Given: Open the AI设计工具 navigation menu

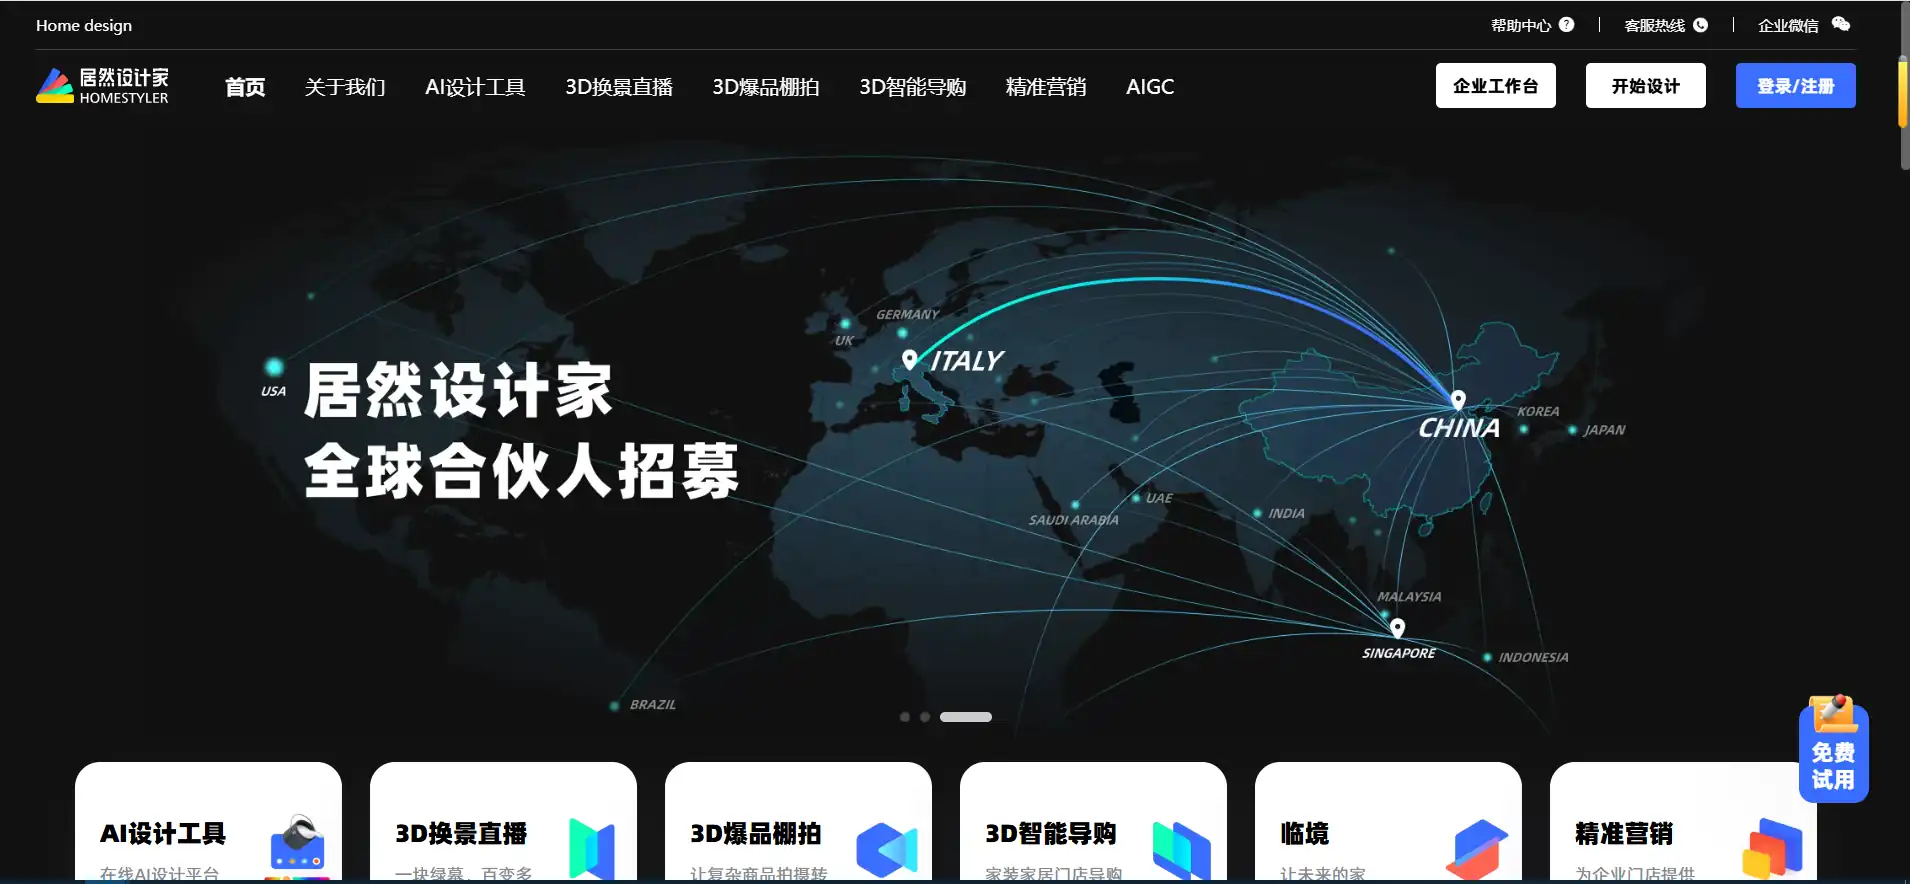Looking at the screenshot, I should coord(475,87).
